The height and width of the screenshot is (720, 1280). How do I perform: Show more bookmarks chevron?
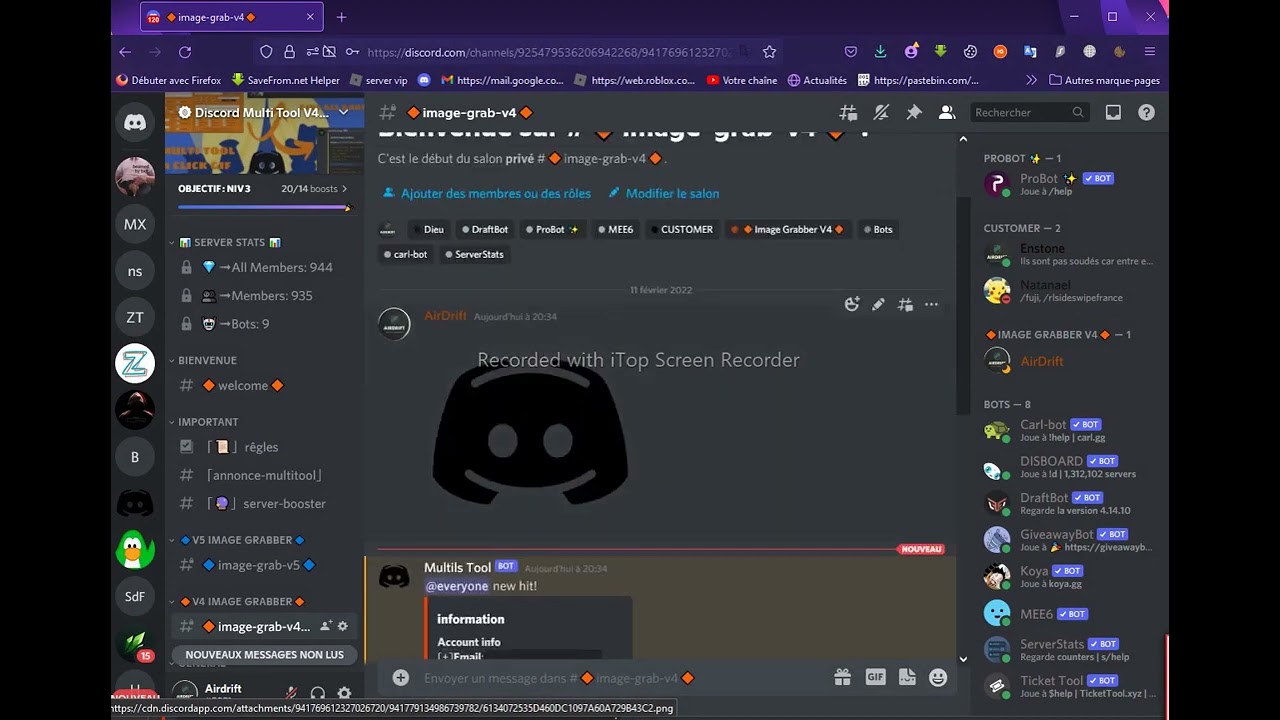[x=1031, y=80]
